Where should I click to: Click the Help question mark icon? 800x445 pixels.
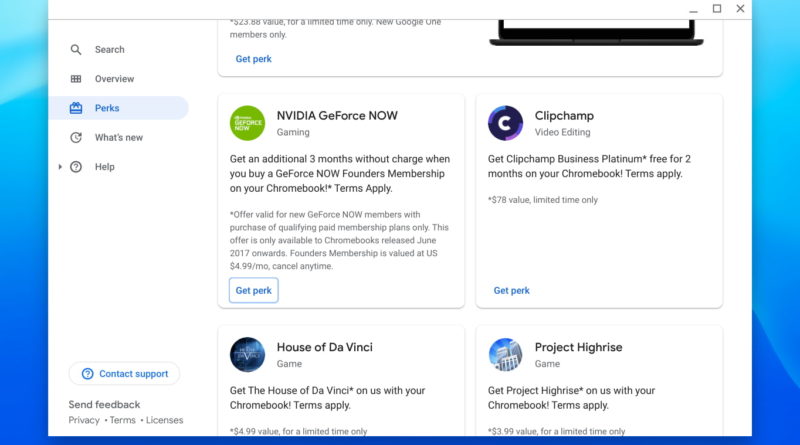tap(76, 167)
